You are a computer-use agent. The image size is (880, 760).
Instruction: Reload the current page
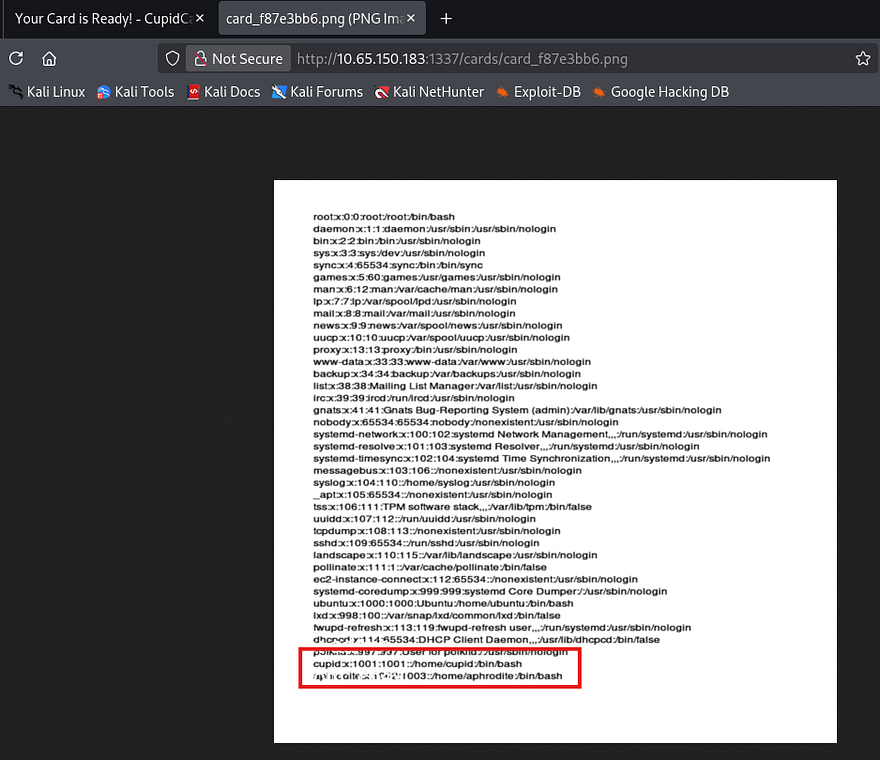(16, 59)
